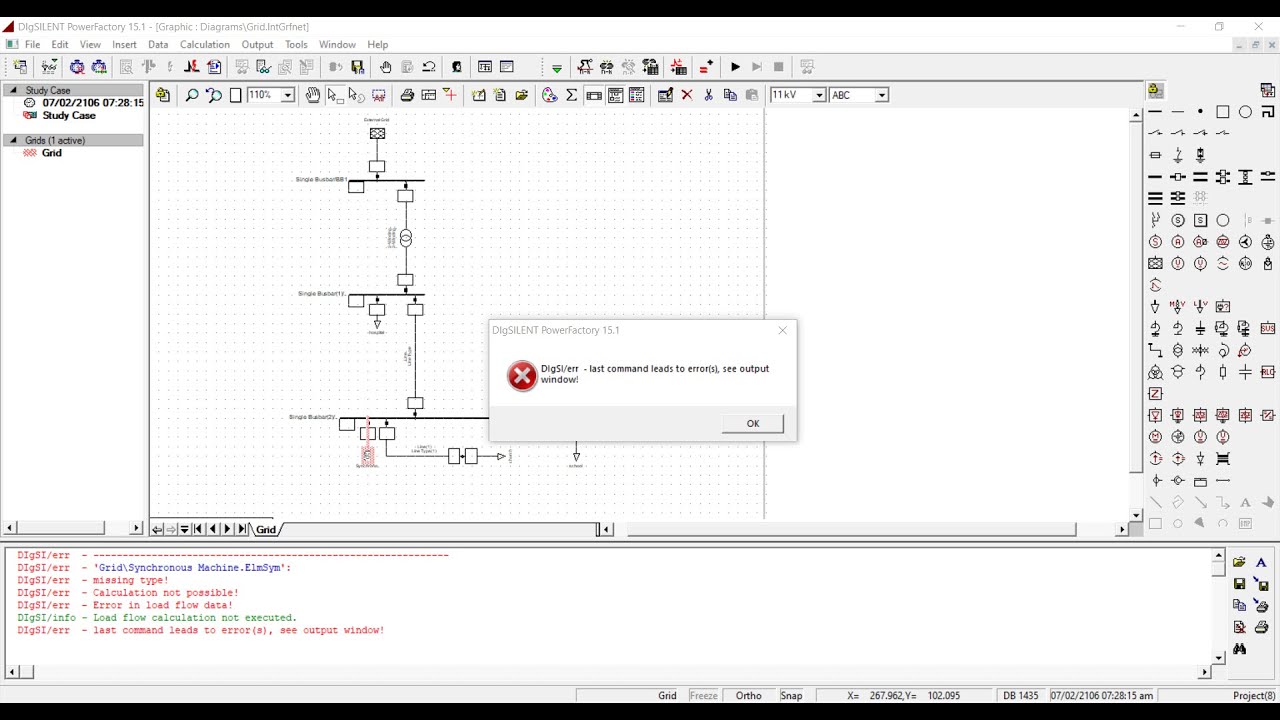This screenshot has height=720, width=1280.
Task: Open the zoom level 110% dropdown
Action: coord(287,95)
